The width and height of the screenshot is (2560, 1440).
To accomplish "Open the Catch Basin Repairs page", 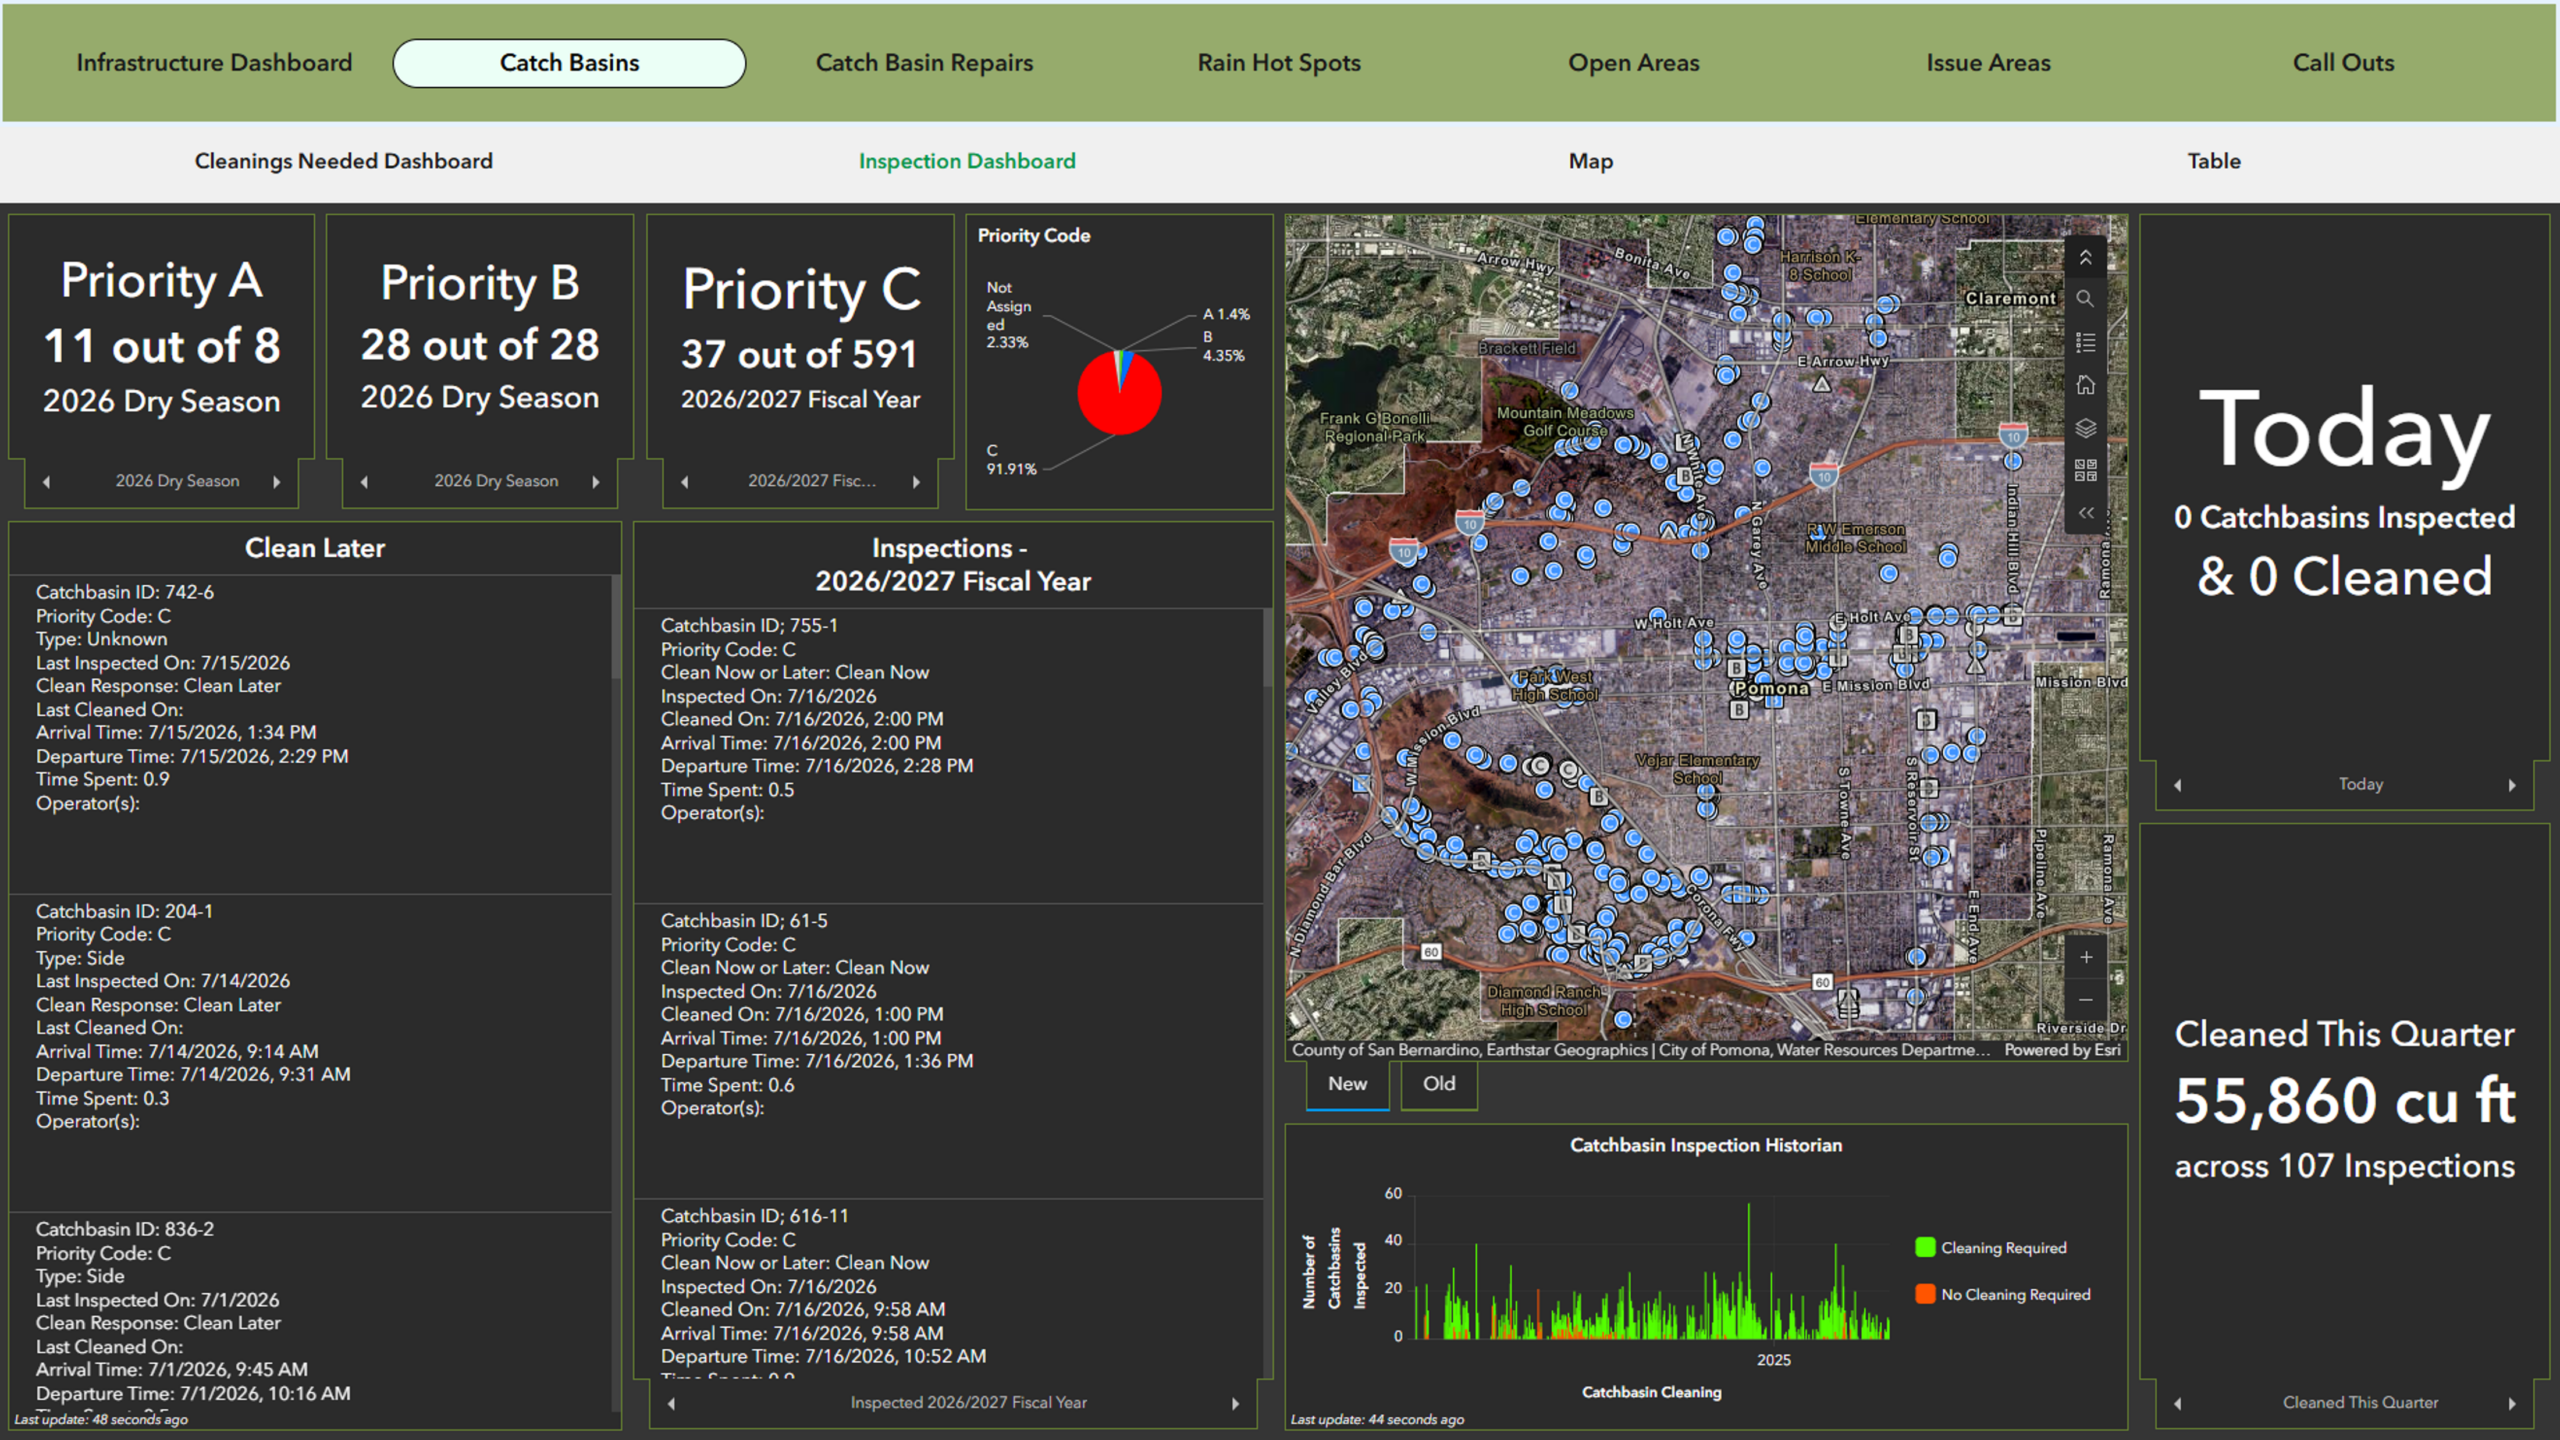I will [924, 63].
